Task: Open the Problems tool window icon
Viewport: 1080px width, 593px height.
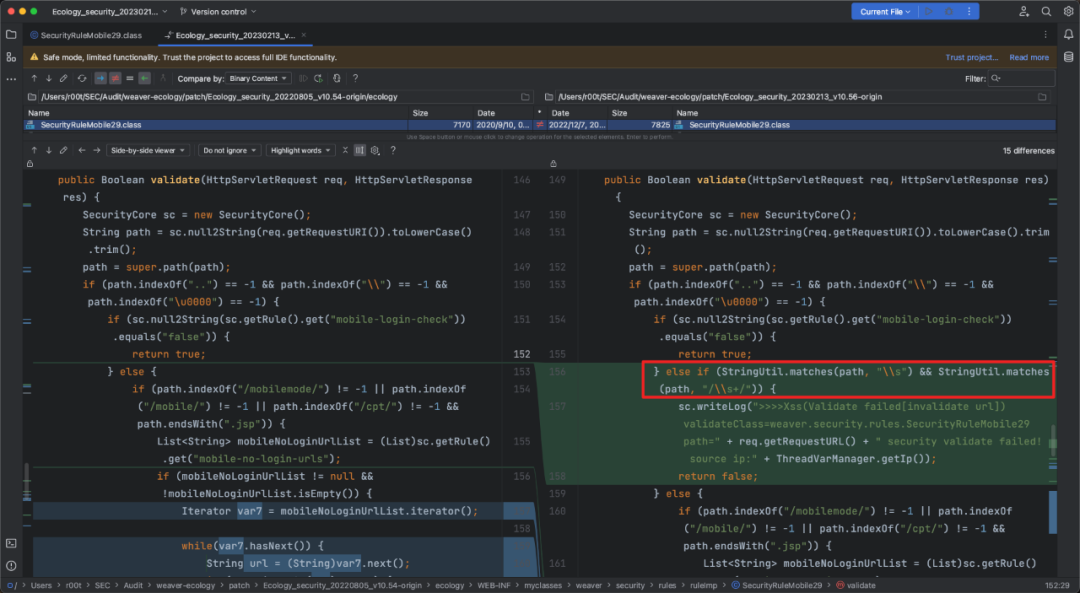Action: 11,565
